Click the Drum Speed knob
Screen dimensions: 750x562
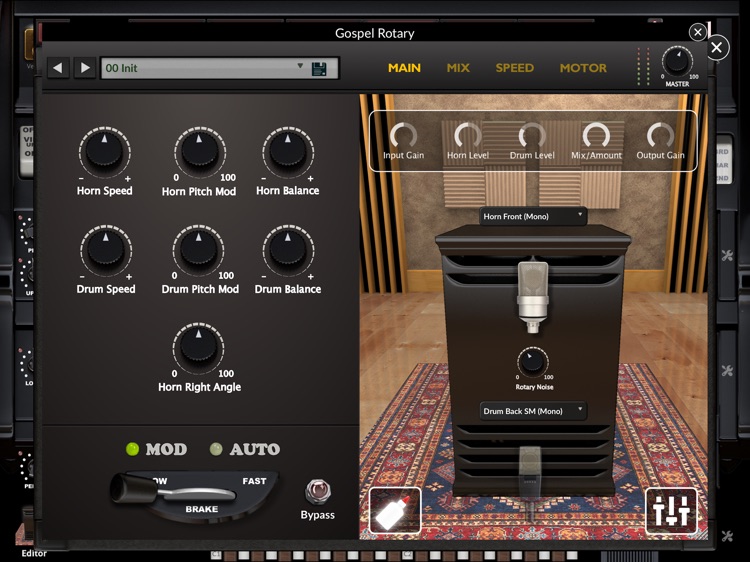click(x=105, y=250)
